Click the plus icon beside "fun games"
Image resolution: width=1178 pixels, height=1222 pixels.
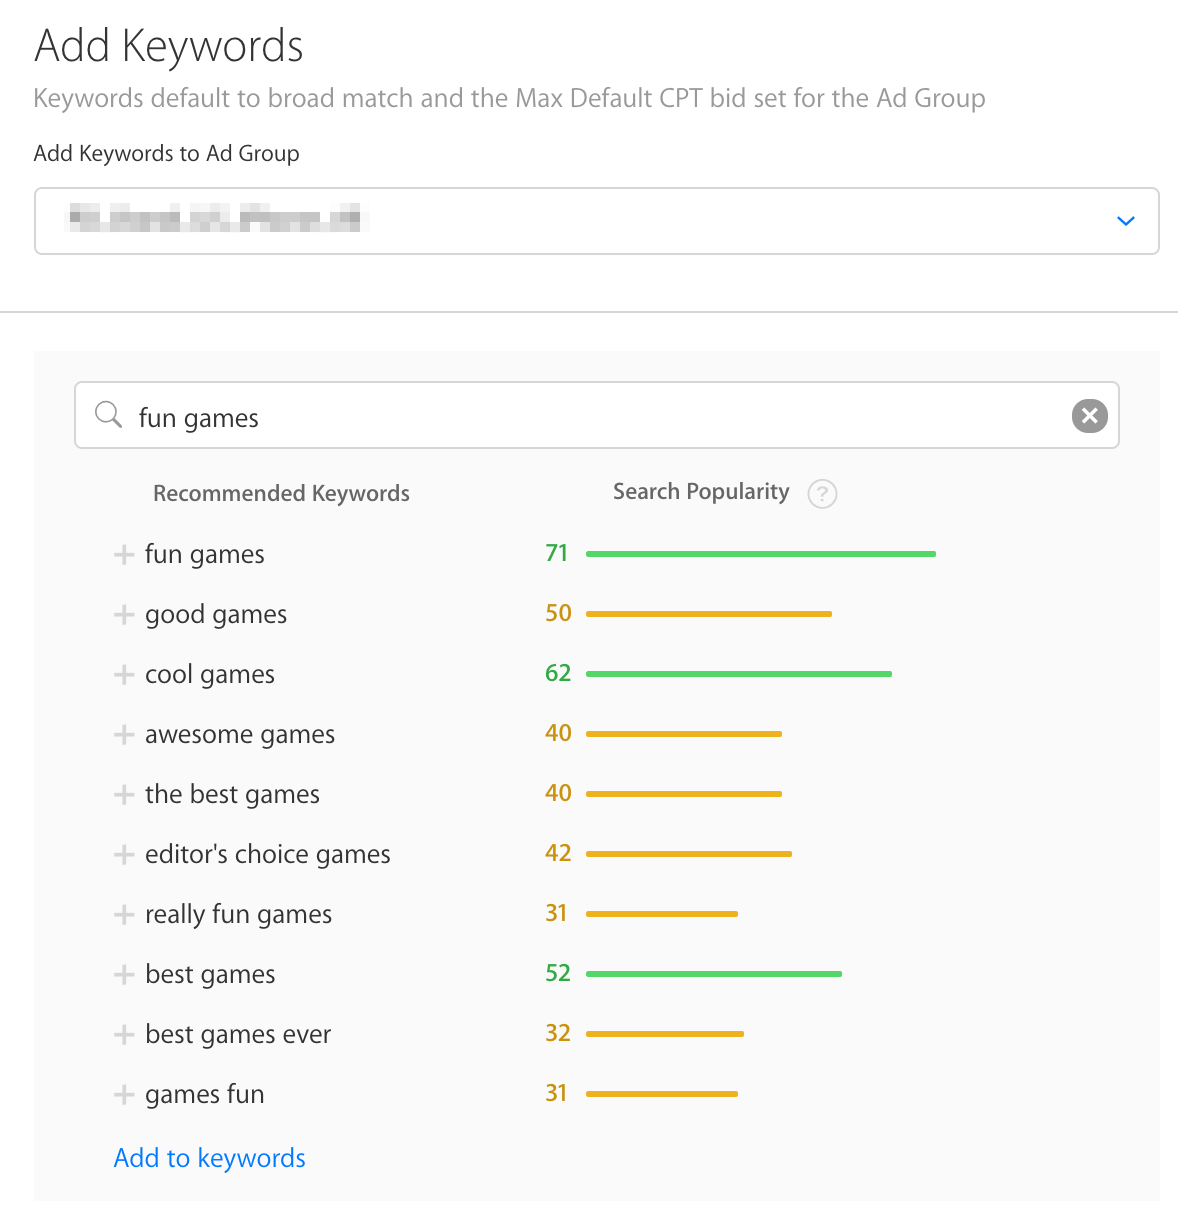[124, 555]
